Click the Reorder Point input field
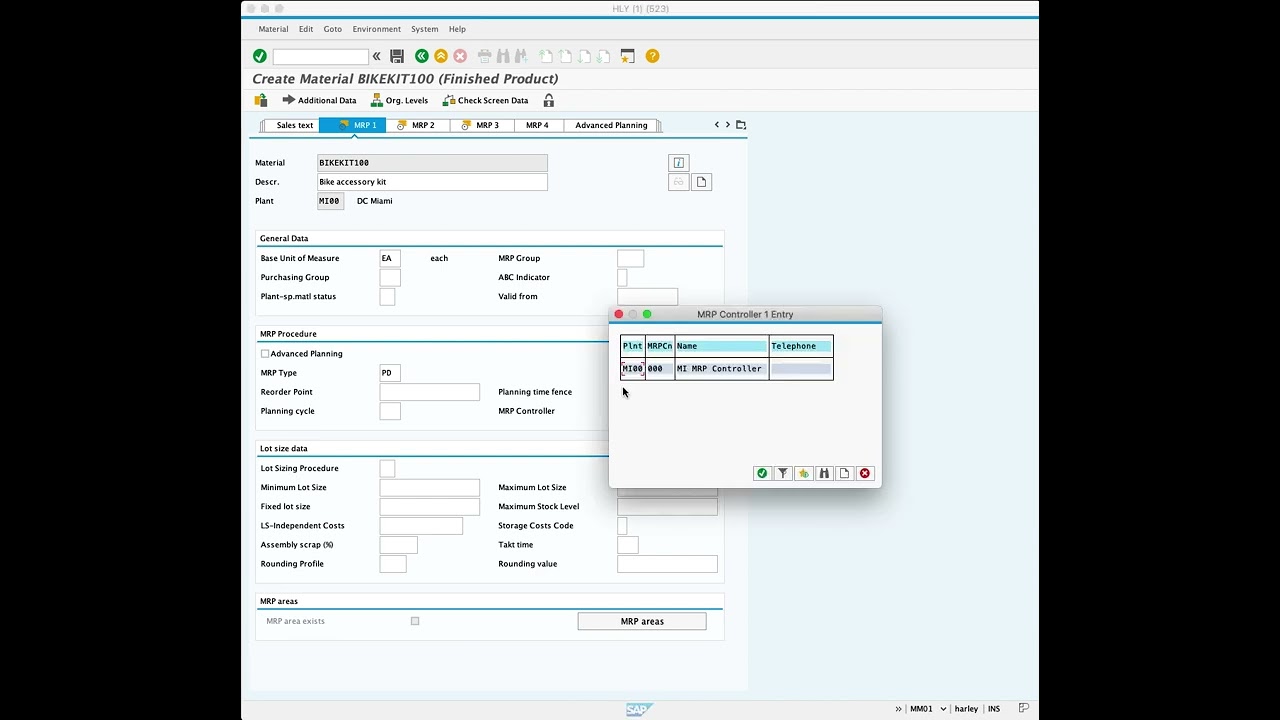1280x720 pixels. click(430, 392)
